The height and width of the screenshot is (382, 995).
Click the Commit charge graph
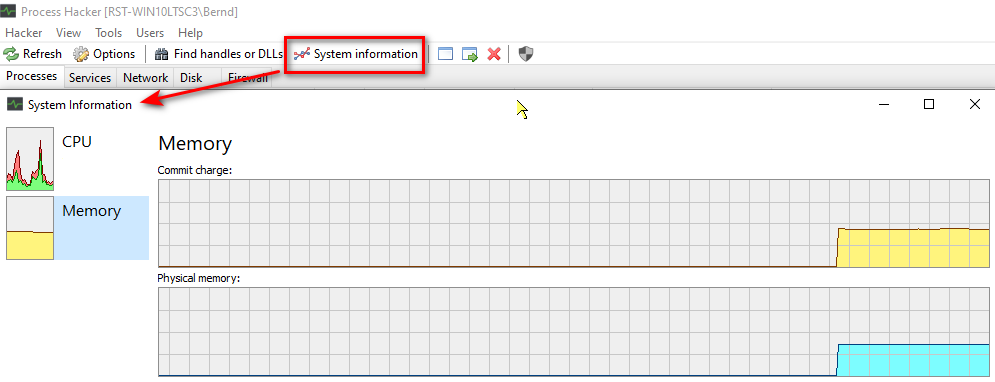coord(574,223)
